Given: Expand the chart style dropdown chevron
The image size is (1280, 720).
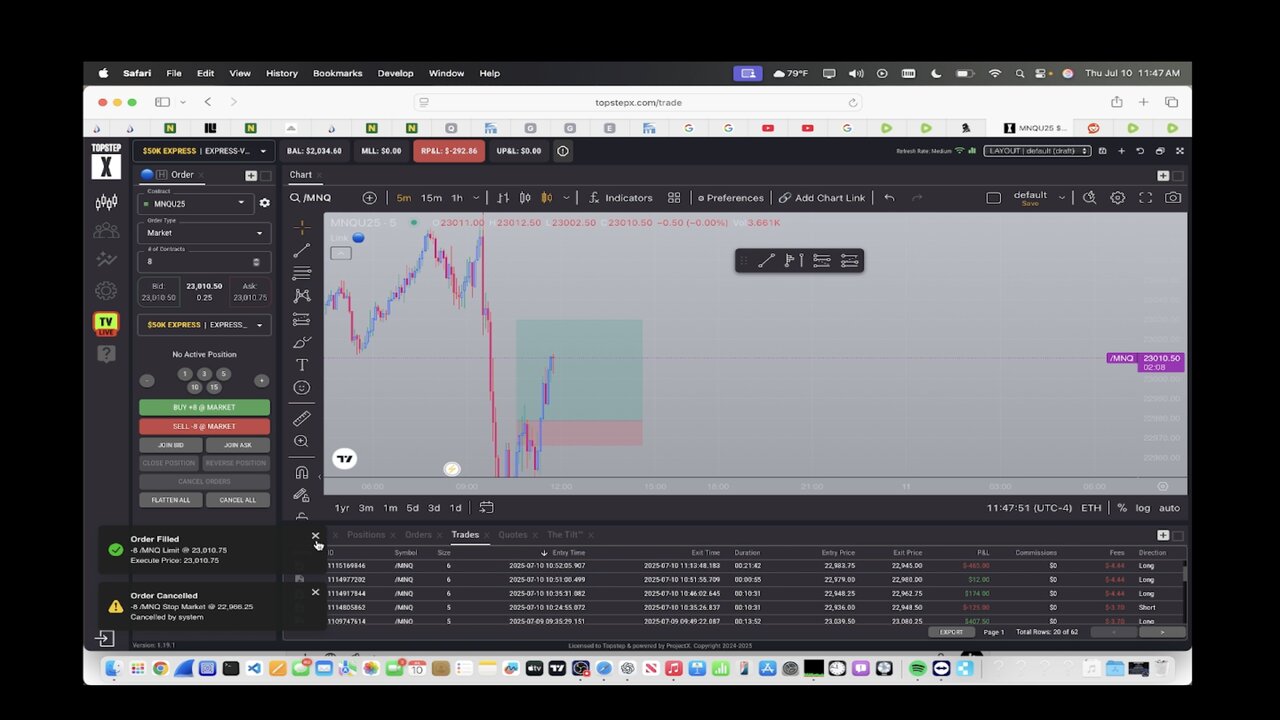Looking at the screenshot, I should click(566, 198).
